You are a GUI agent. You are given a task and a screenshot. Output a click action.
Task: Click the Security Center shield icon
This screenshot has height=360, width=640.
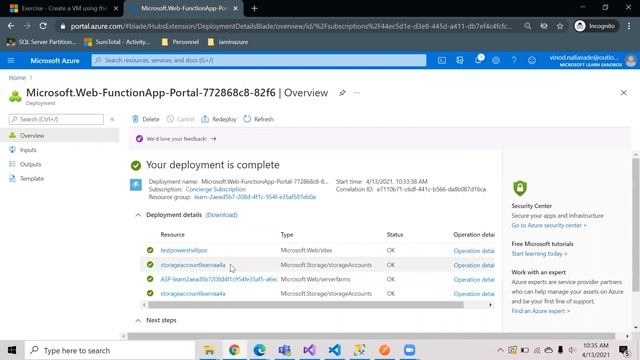520,188
